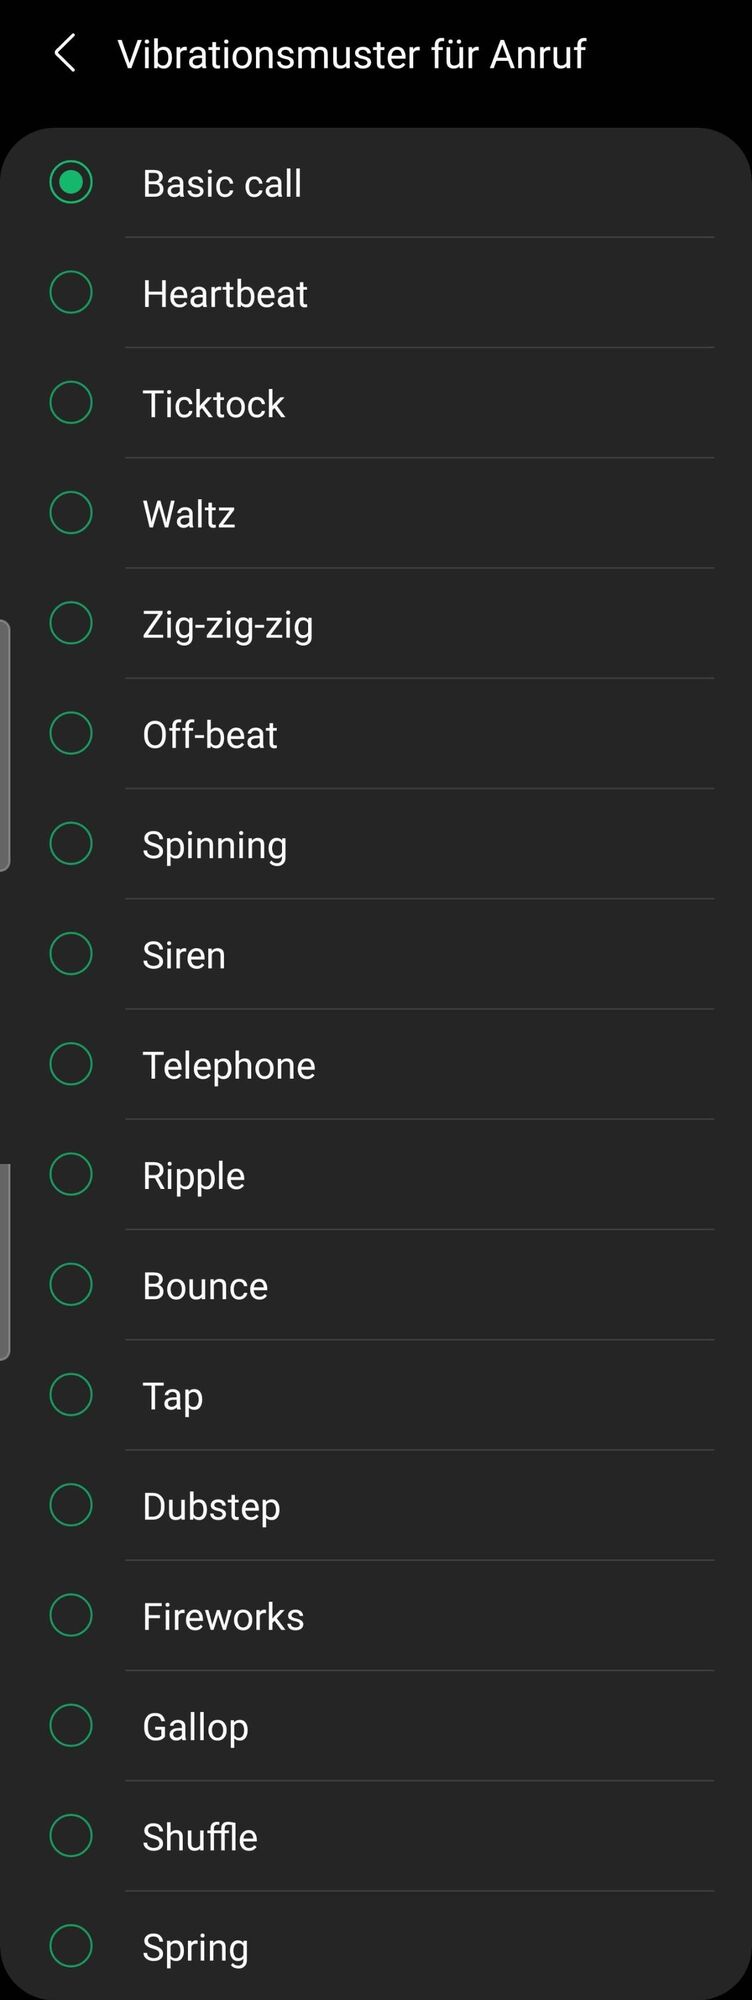Pick the Waltz vibration pattern
The height and width of the screenshot is (2000, 752).
71,513
